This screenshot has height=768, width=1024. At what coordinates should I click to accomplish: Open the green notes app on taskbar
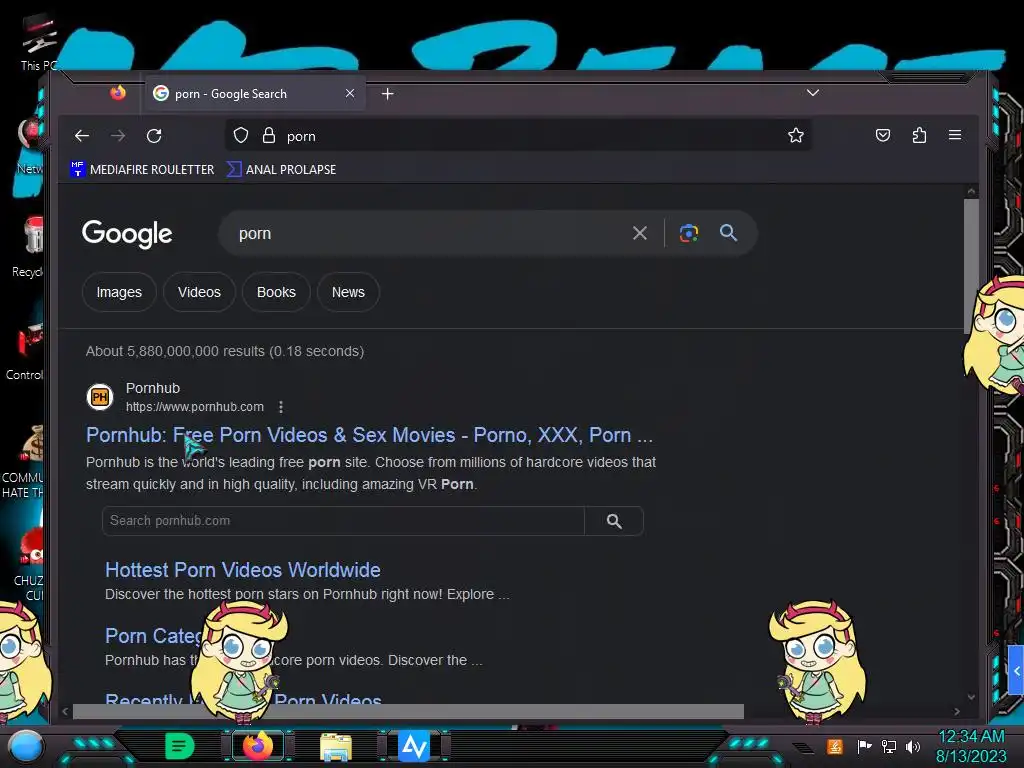tap(179, 746)
